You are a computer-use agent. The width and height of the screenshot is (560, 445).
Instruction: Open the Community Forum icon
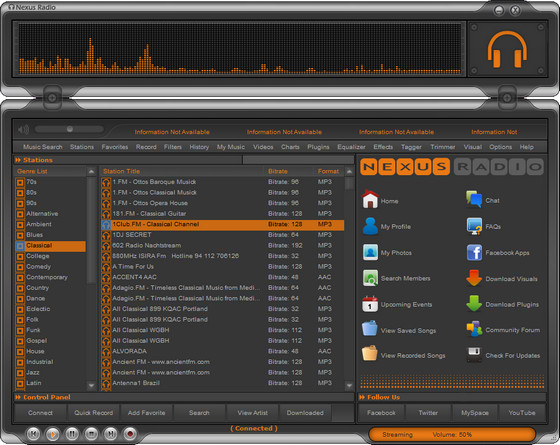(474, 329)
